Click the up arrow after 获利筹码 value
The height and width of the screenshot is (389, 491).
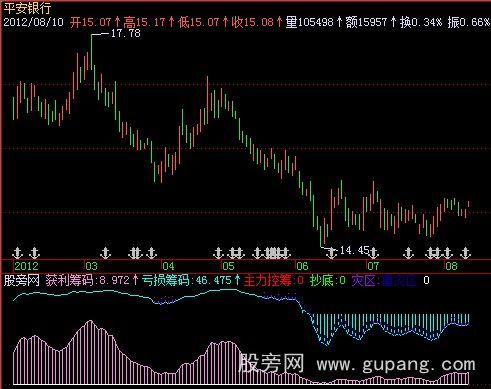pyautogui.click(x=135, y=280)
